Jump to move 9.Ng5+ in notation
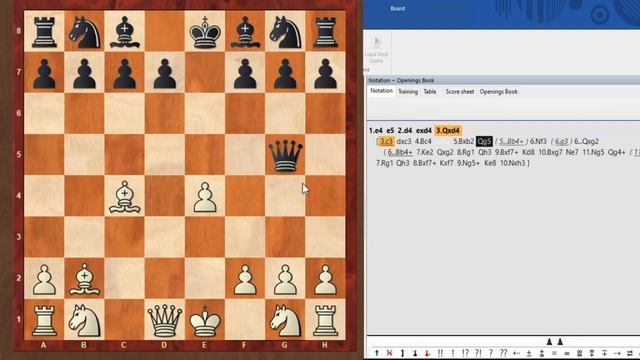The height and width of the screenshot is (360, 640). [x=468, y=163]
